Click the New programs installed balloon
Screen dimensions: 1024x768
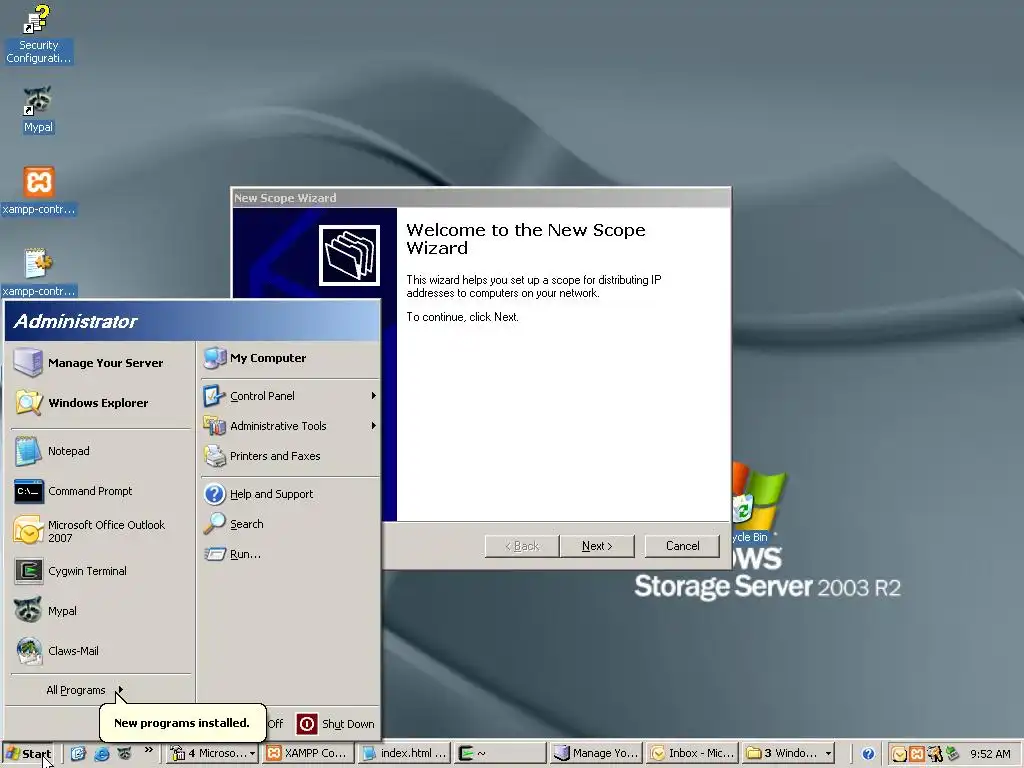pos(182,722)
